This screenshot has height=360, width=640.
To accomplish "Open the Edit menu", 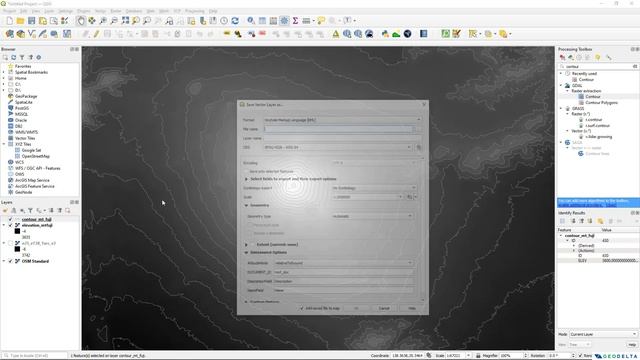I will tap(24, 11).
